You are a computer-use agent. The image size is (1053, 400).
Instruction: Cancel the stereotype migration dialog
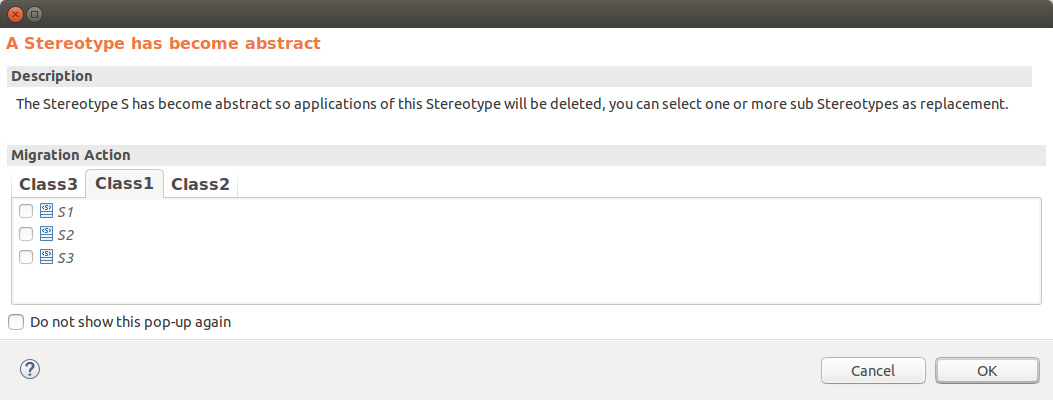coord(873,370)
